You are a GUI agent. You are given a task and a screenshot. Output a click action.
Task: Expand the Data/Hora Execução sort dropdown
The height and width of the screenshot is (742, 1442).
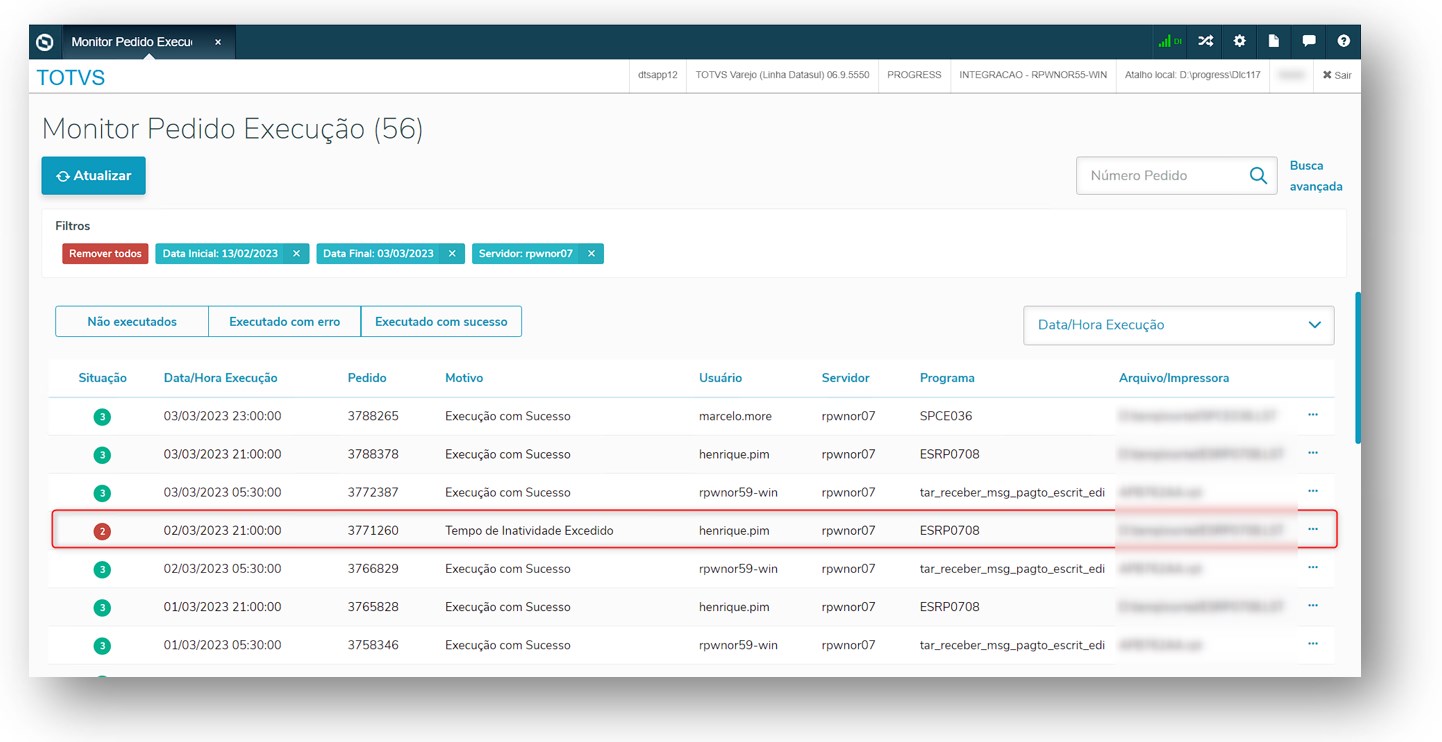1178,325
